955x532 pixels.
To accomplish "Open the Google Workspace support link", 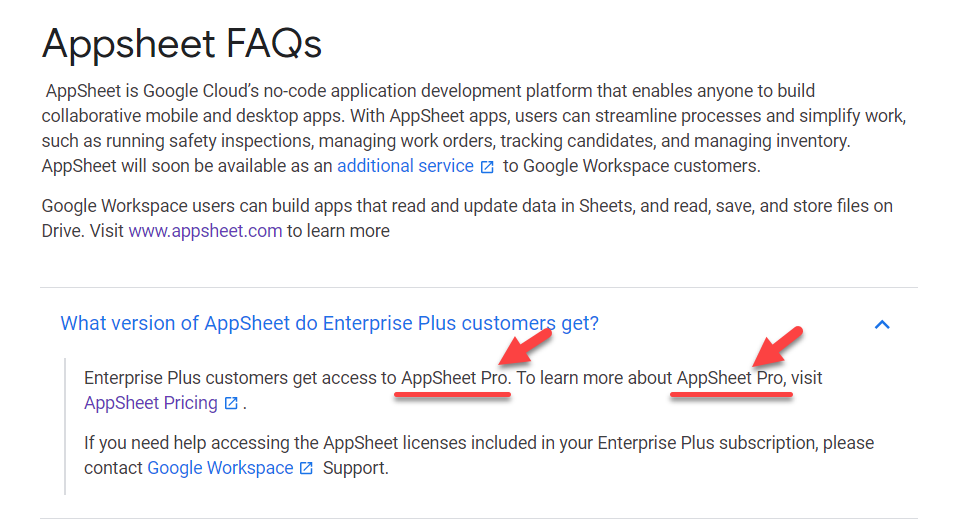I will 220,468.
